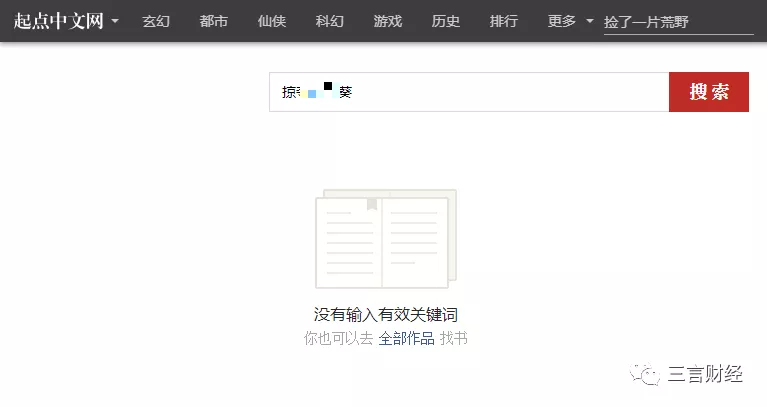Open the 科幻 category
767x407 pixels.
tap(330, 21)
